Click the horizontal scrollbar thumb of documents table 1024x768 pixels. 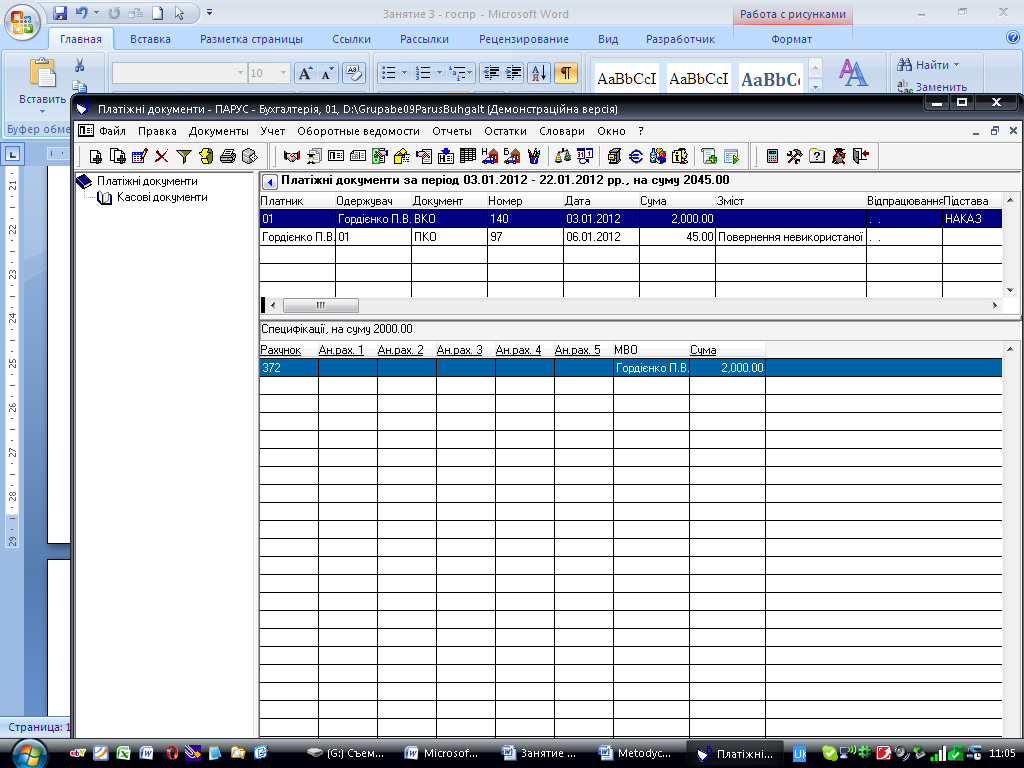(321, 305)
